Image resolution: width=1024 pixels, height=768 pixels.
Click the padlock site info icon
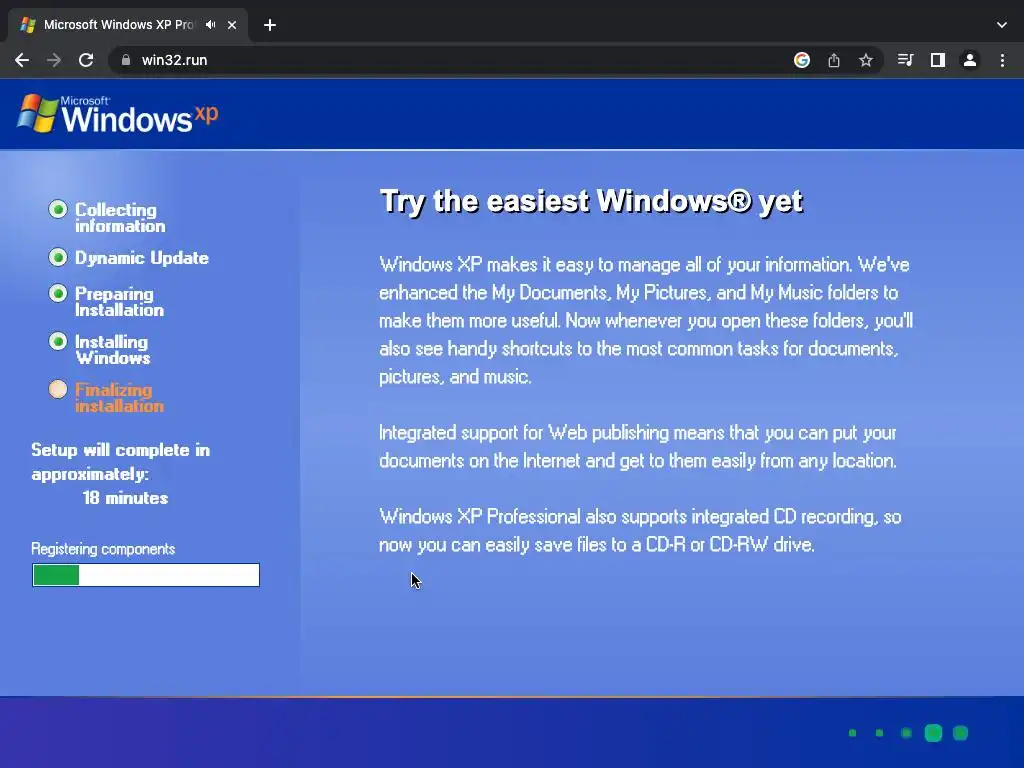tap(126, 60)
